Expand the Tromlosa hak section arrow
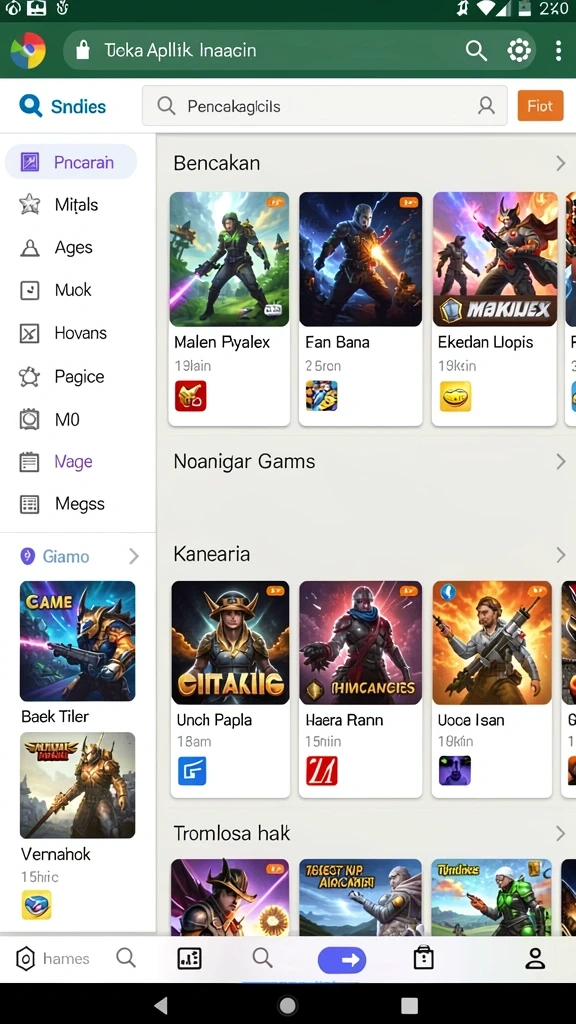Screen dimensions: 576x1024 pos(560,833)
